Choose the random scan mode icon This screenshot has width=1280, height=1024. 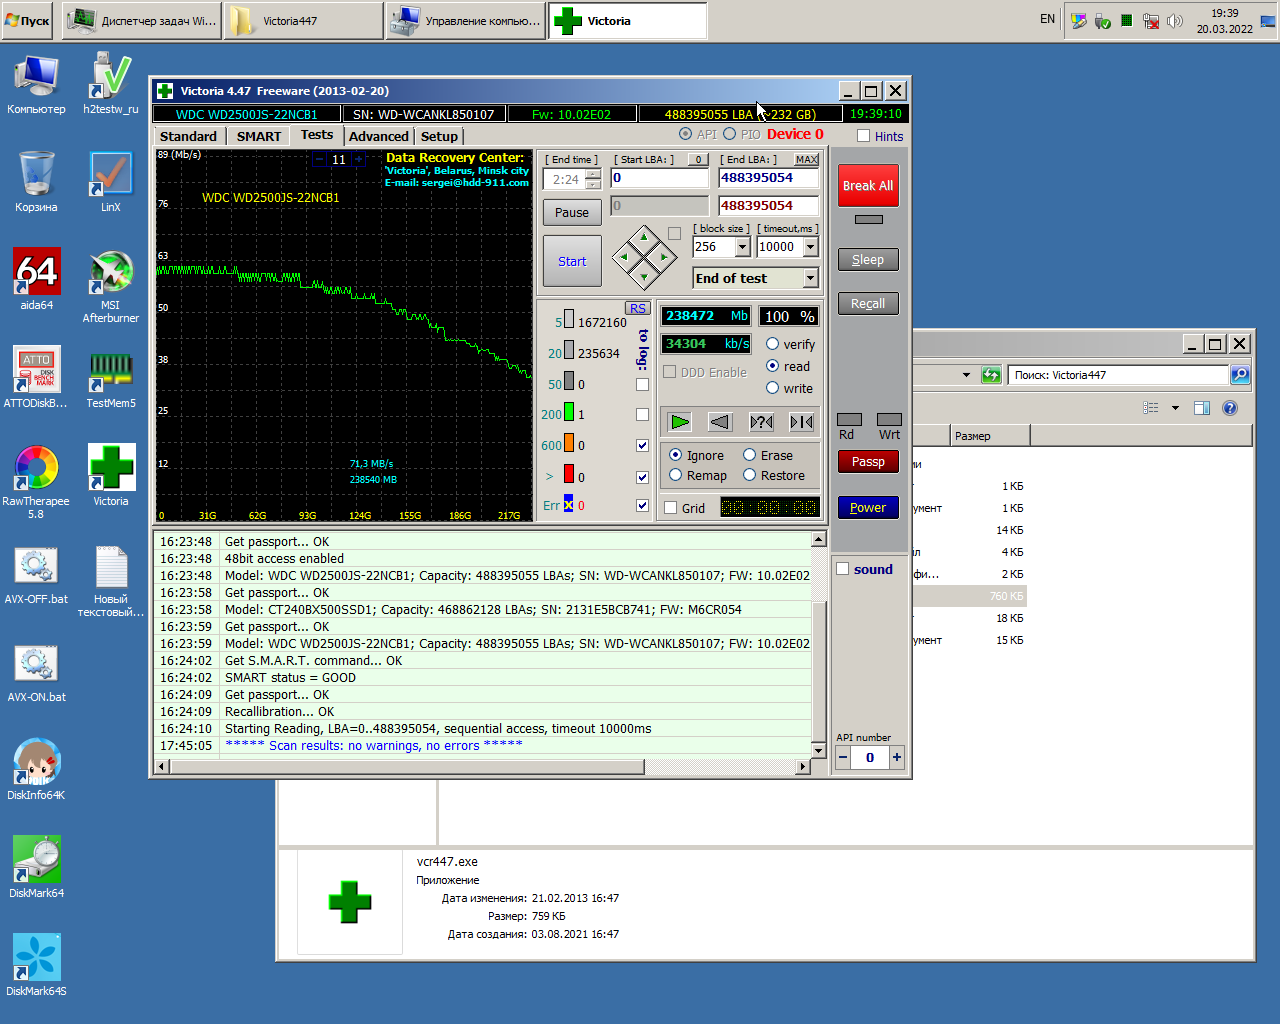(x=761, y=422)
